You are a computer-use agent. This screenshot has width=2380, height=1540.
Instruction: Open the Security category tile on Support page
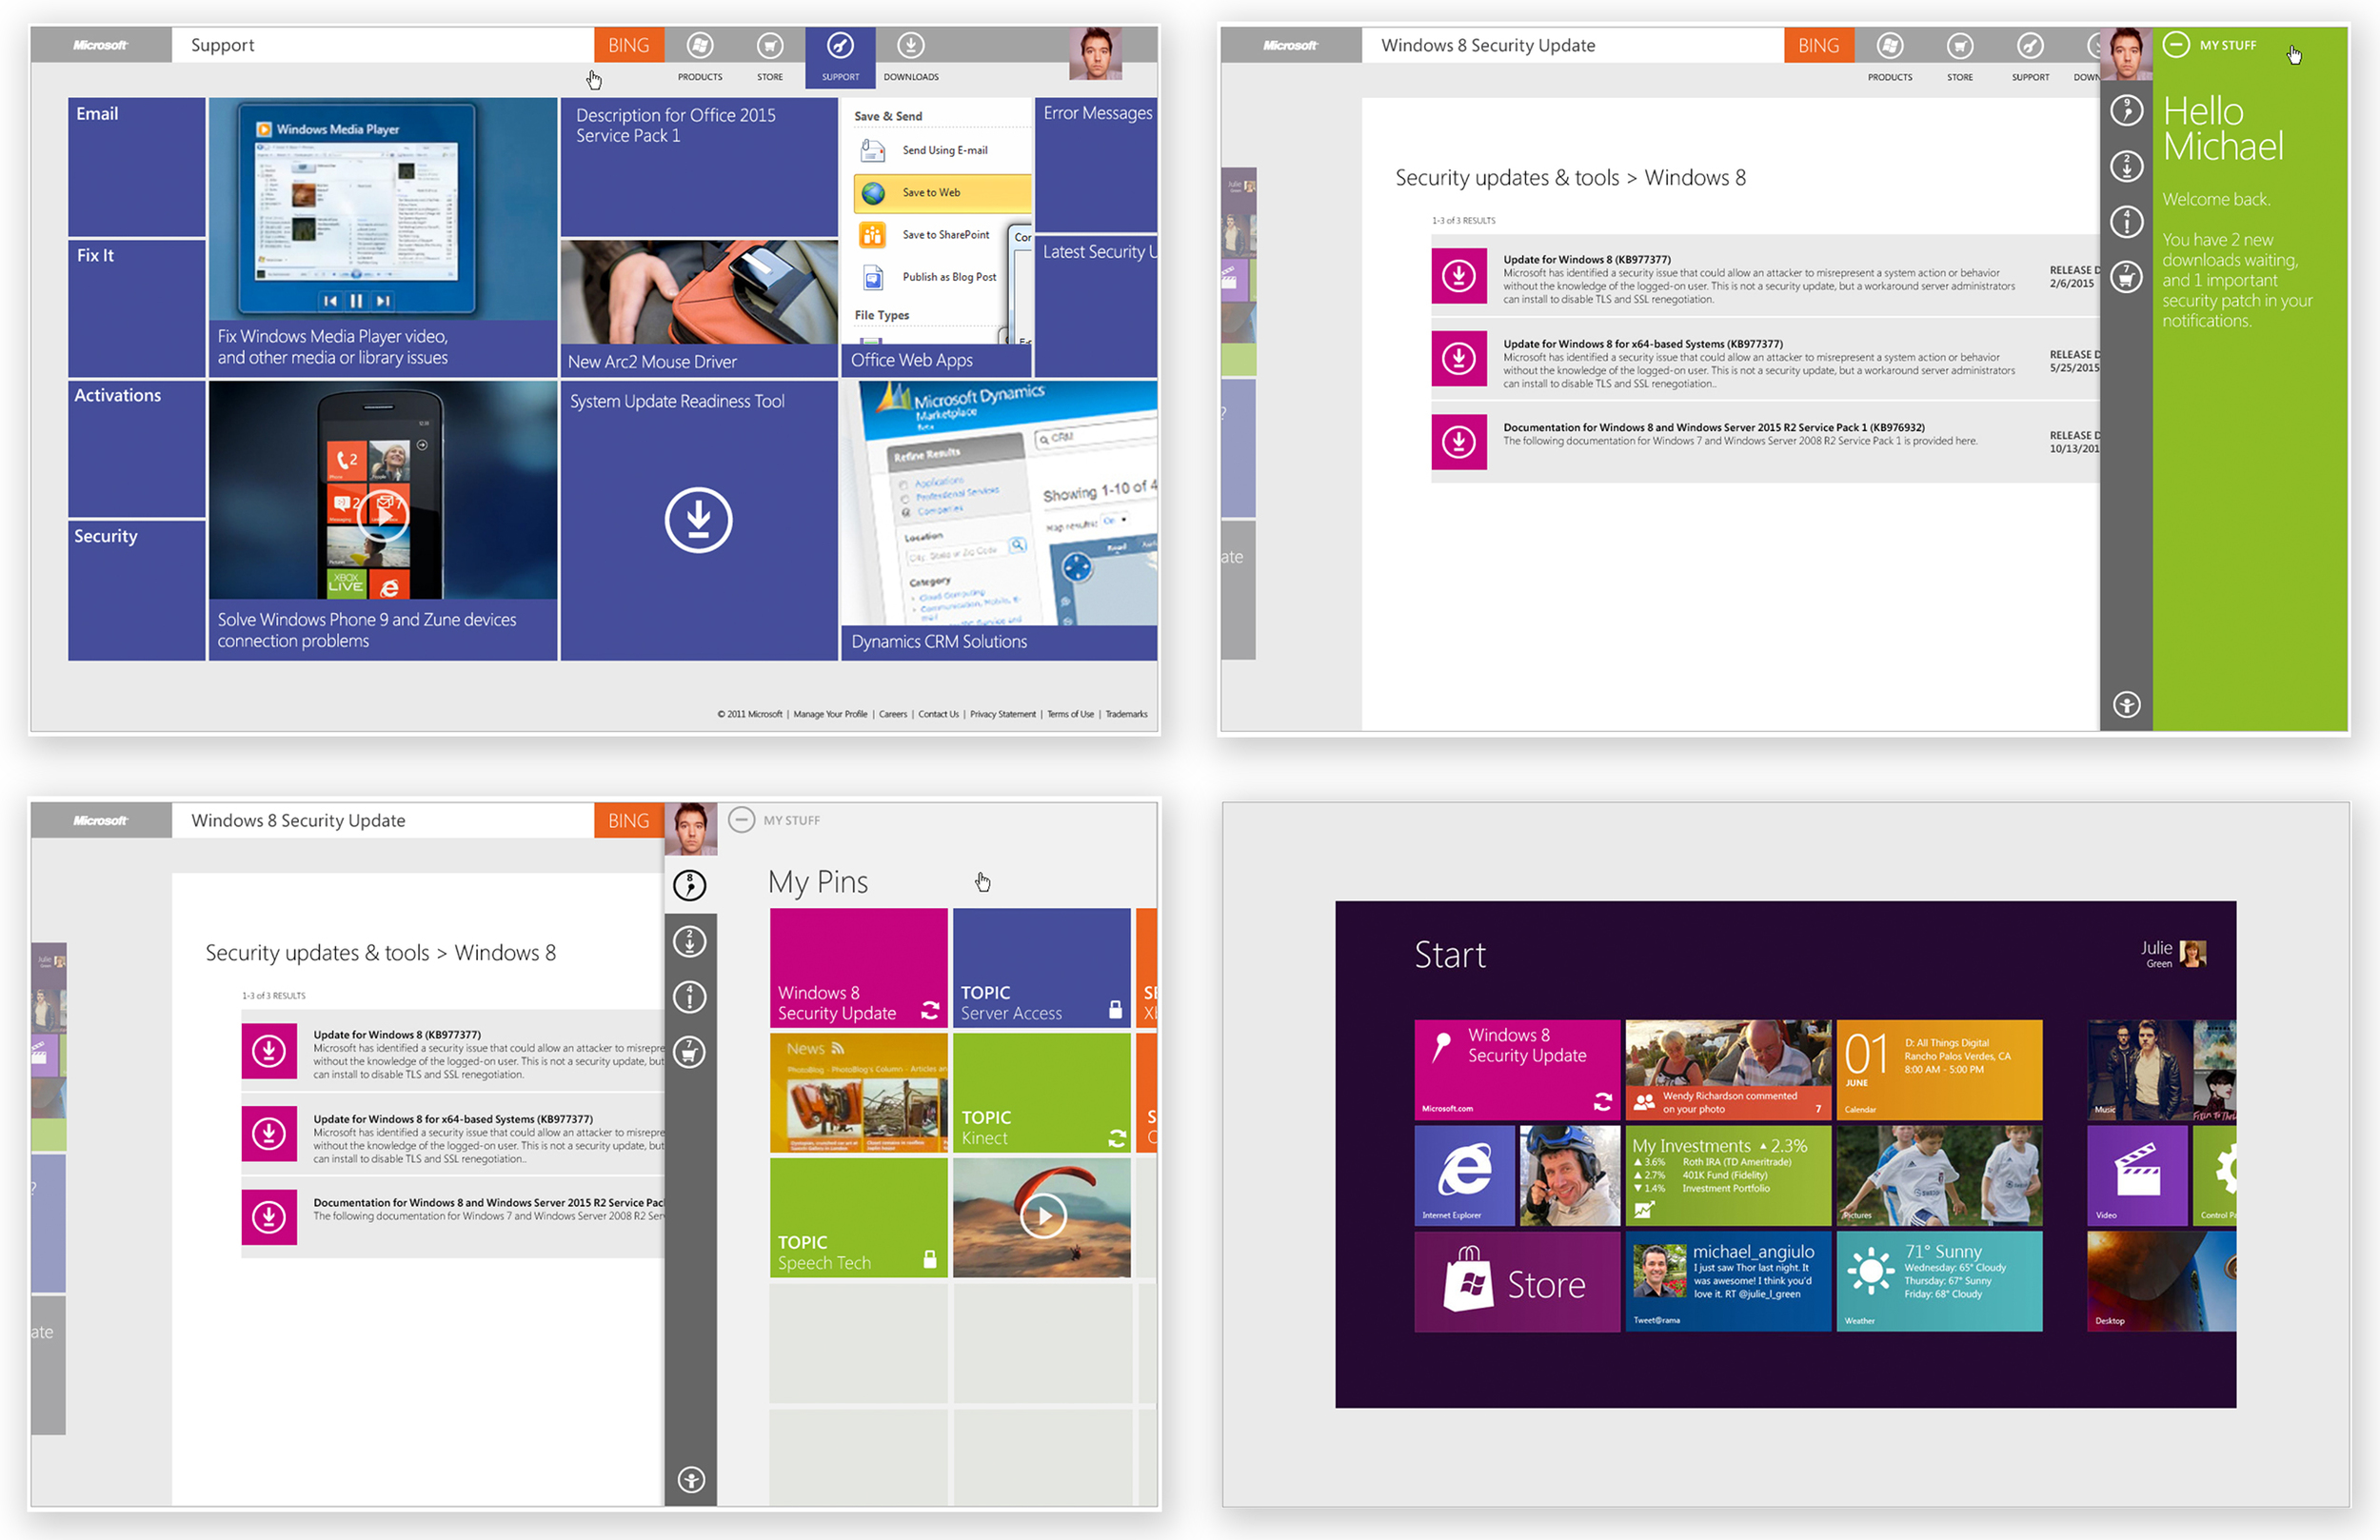pyautogui.click(x=136, y=590)
